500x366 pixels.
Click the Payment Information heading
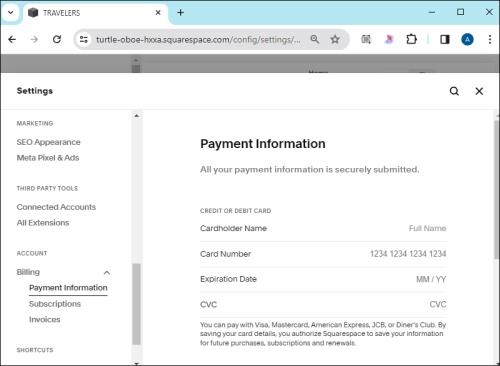pyautogui.click(x=263, y=144)
